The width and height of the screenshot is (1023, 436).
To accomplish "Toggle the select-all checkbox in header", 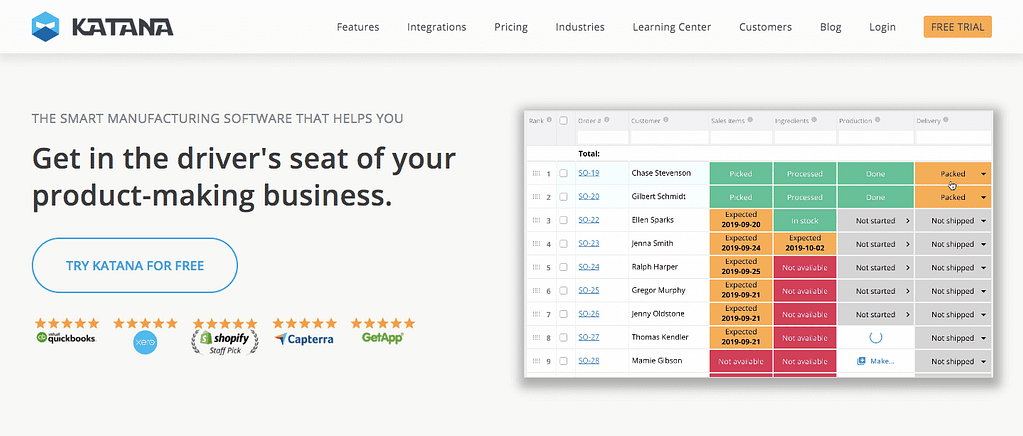I will [564, 121].
